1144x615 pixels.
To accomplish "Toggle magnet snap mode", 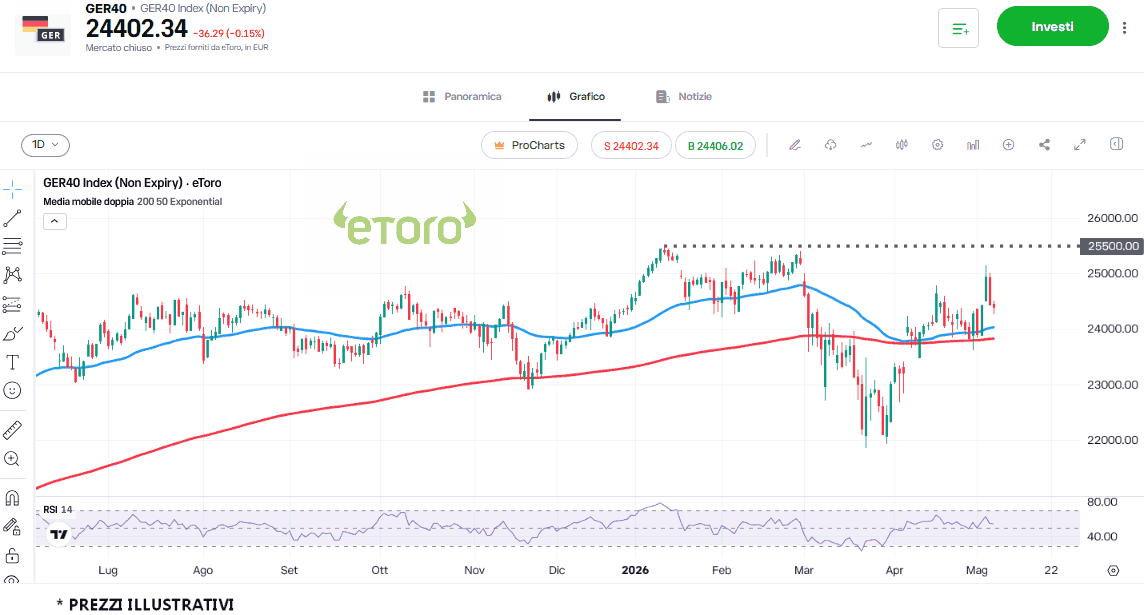I will (12, 498).
